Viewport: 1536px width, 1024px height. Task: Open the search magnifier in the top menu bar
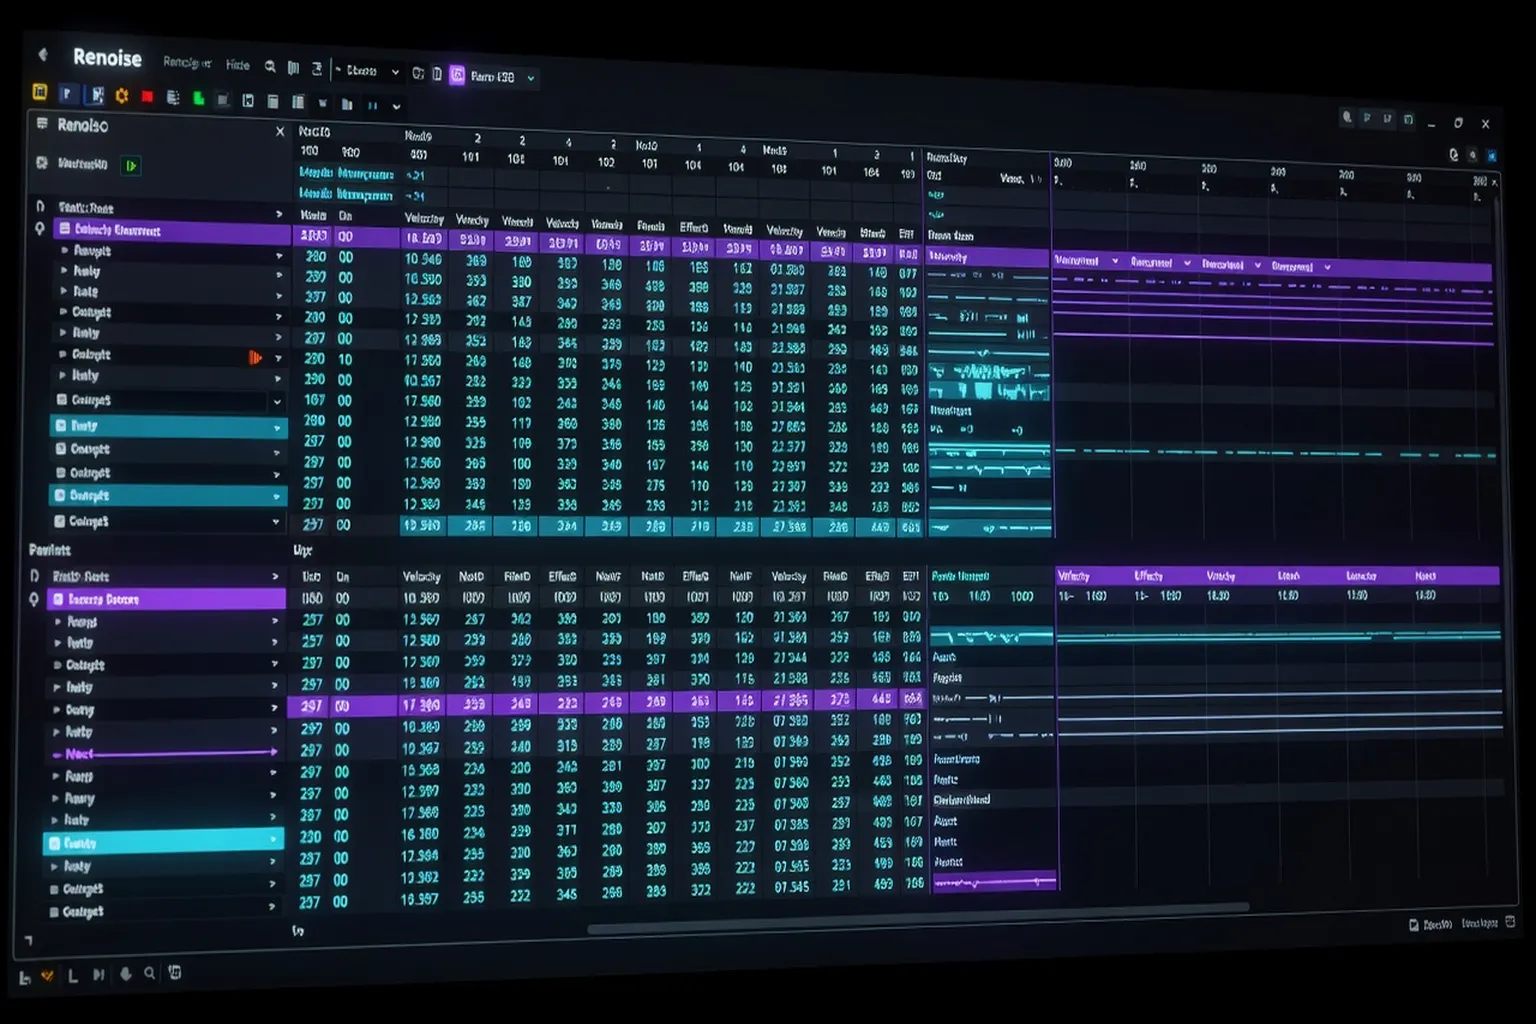tap(270, 67)
